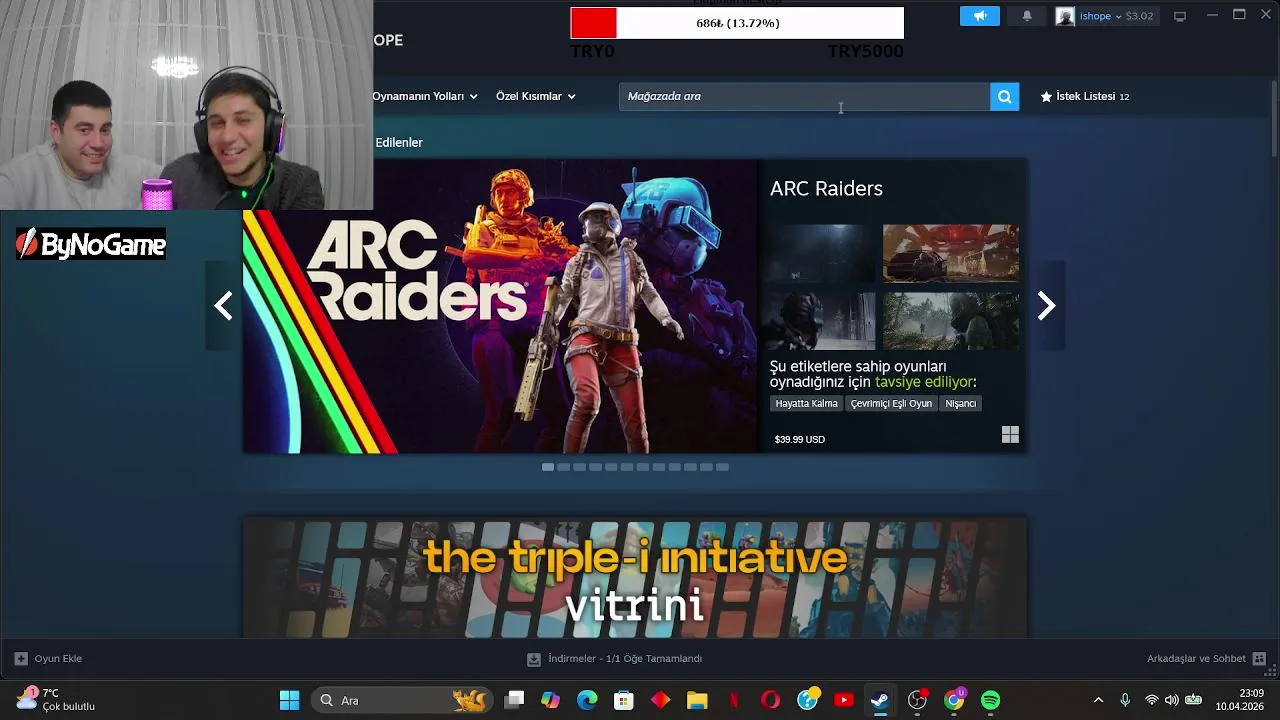The width and height of the screenshot is (1280, 720).
Task: View the forest scene screenshot thumbnail
Action: tap(951, 321)
